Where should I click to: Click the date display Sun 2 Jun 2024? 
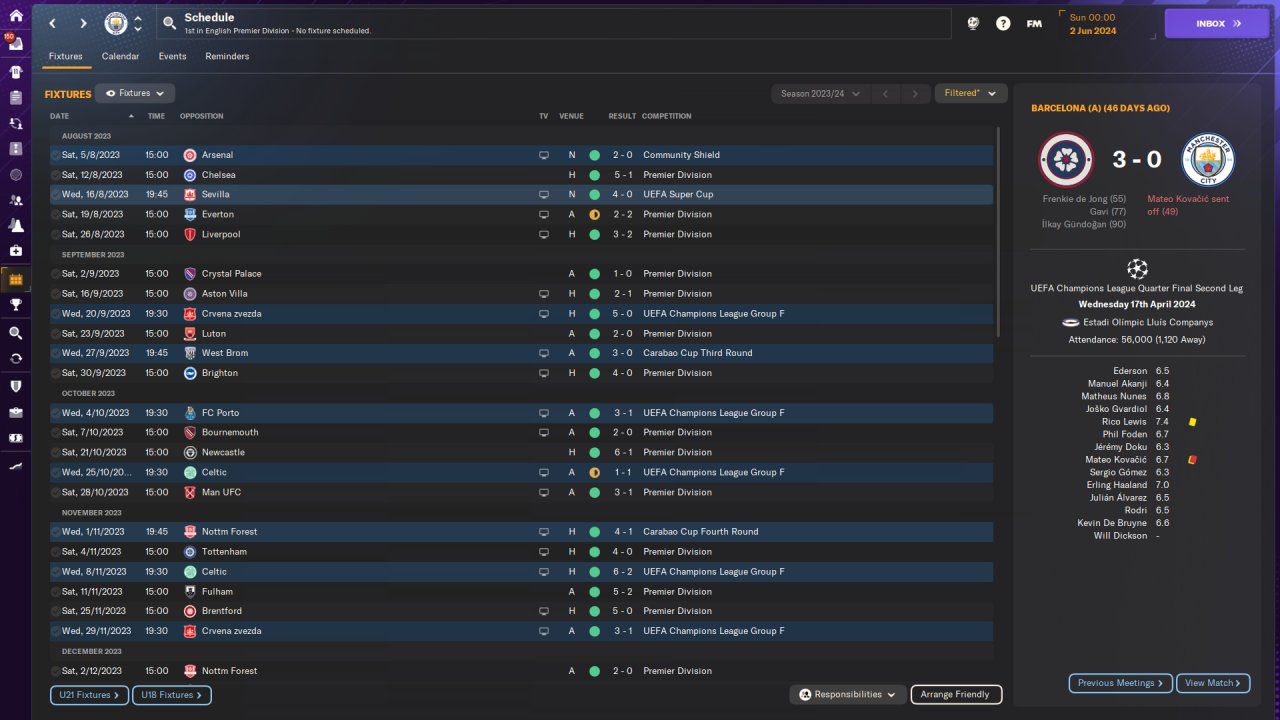coord(1093,24)
